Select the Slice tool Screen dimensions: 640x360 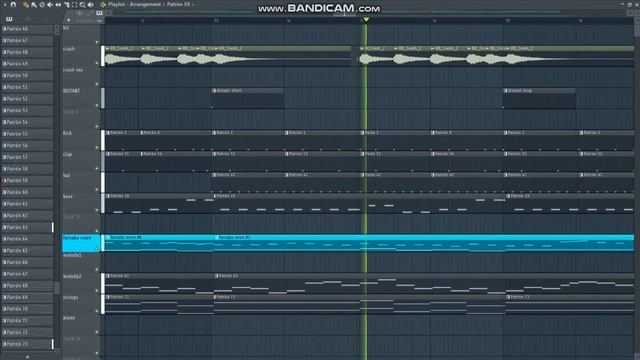point(67,4)
